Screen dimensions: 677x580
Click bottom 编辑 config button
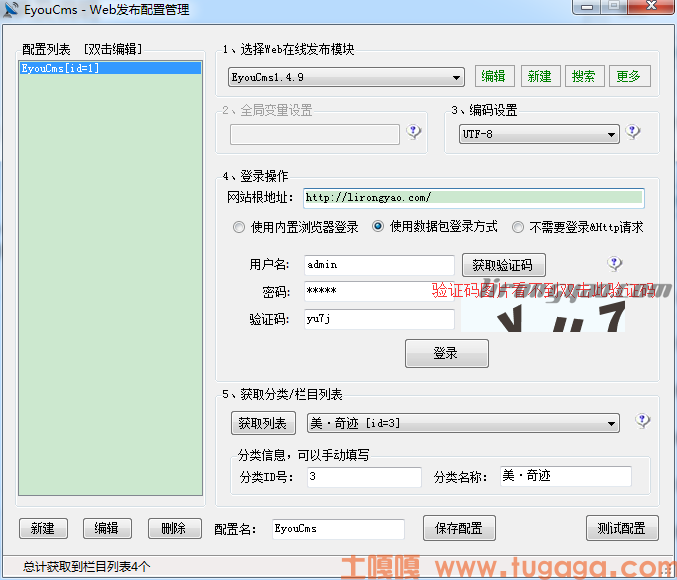(107, 528)
